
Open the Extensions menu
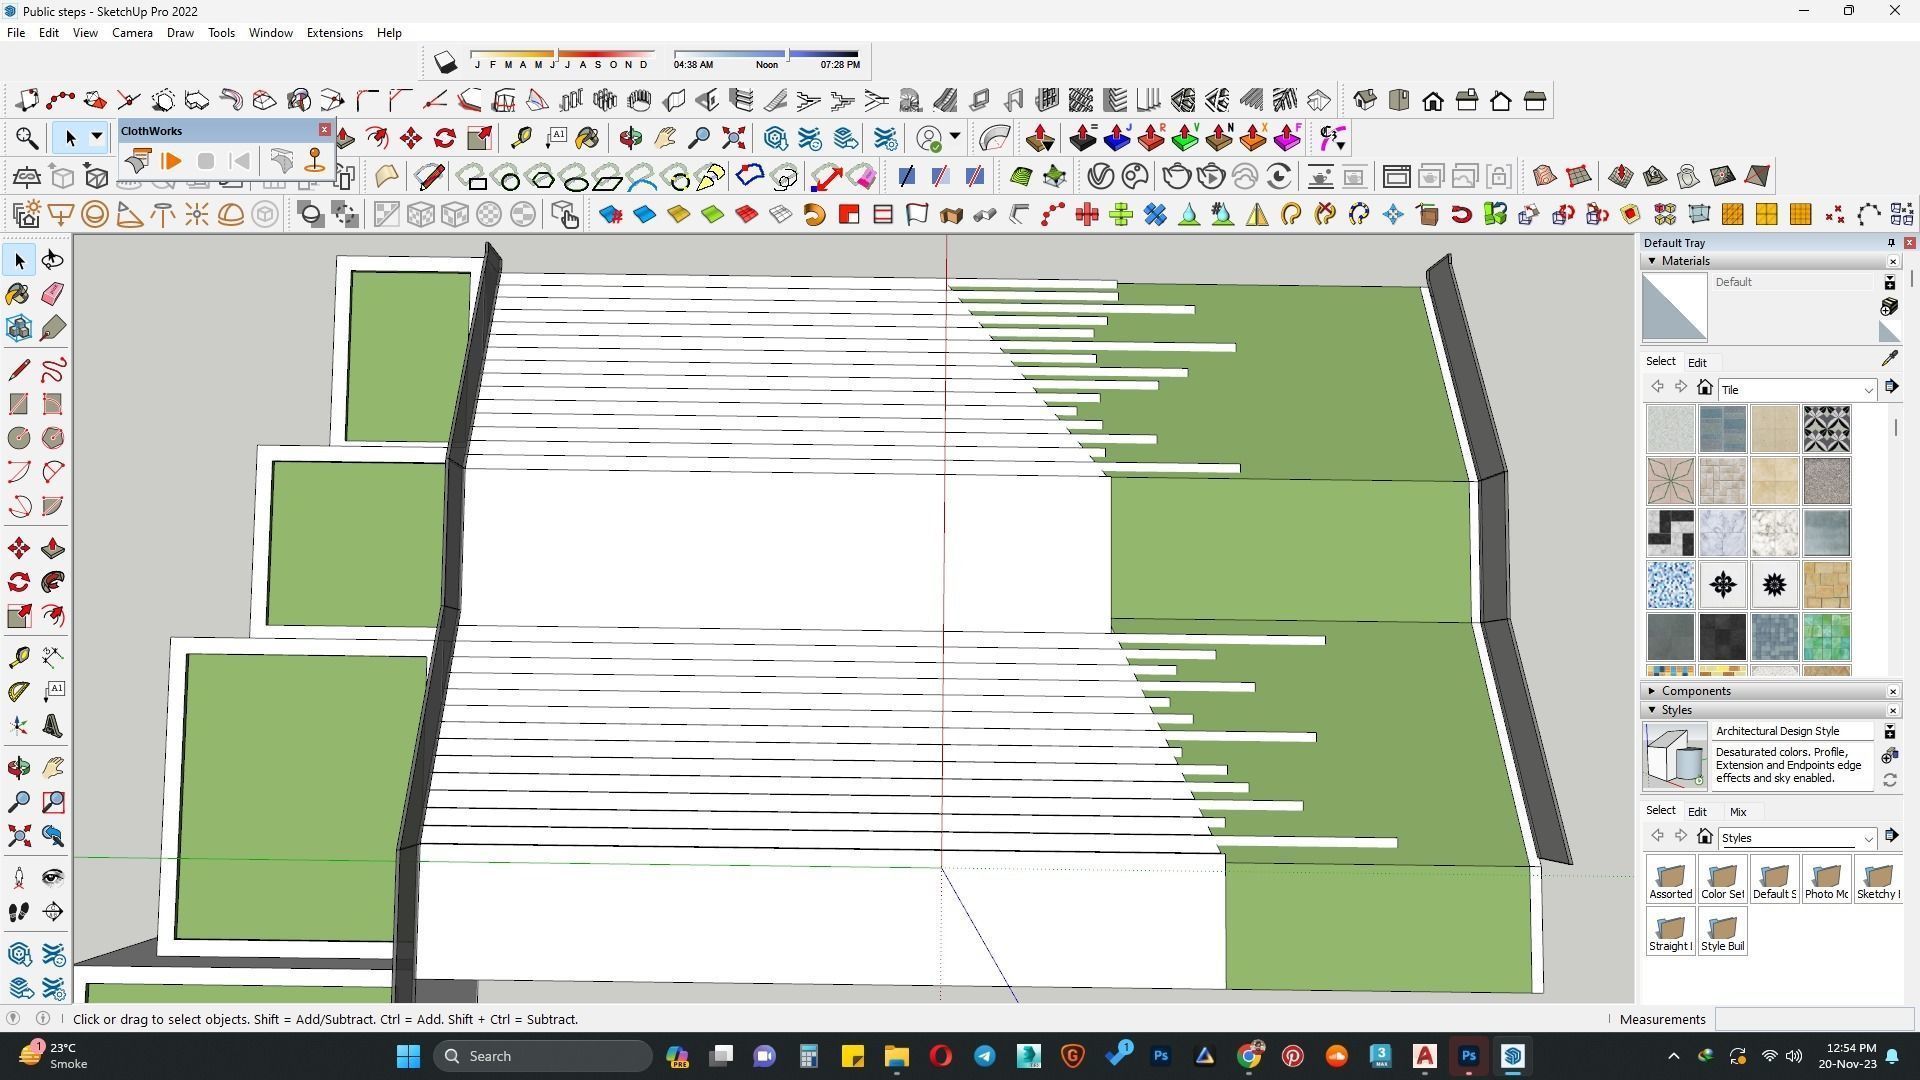click(x=334, y=33)
